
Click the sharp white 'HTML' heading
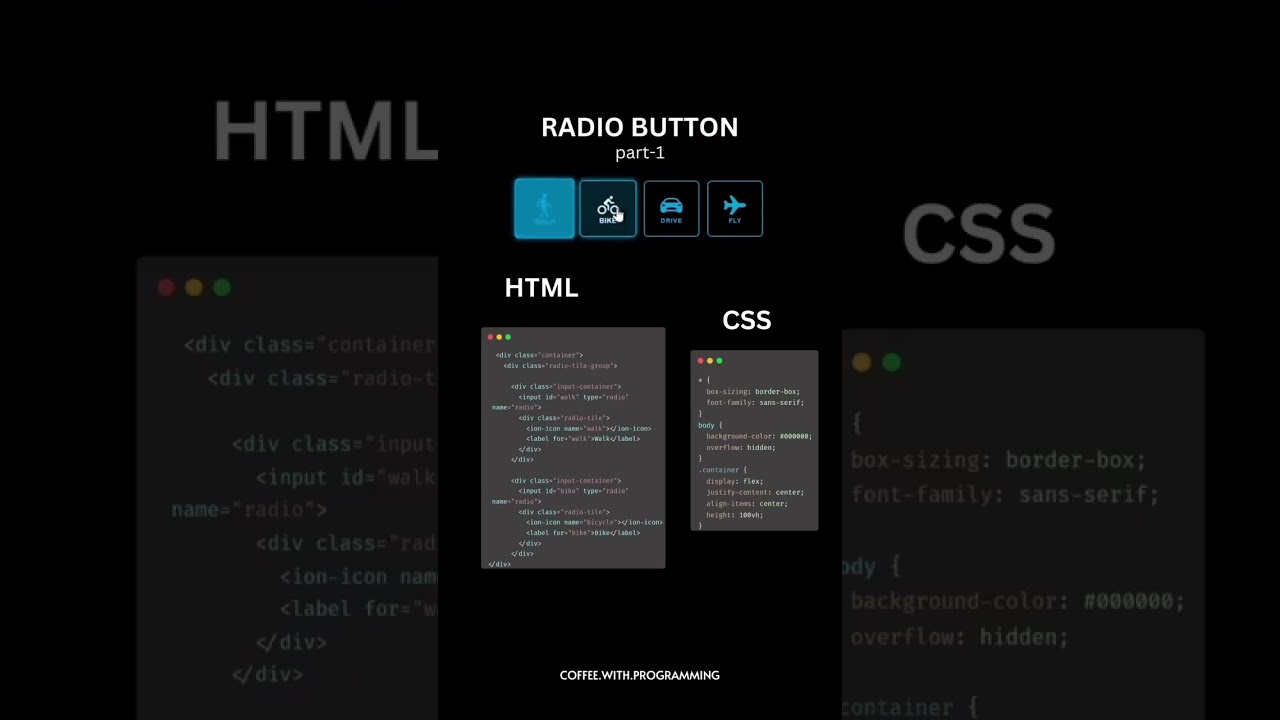(541, 288)
